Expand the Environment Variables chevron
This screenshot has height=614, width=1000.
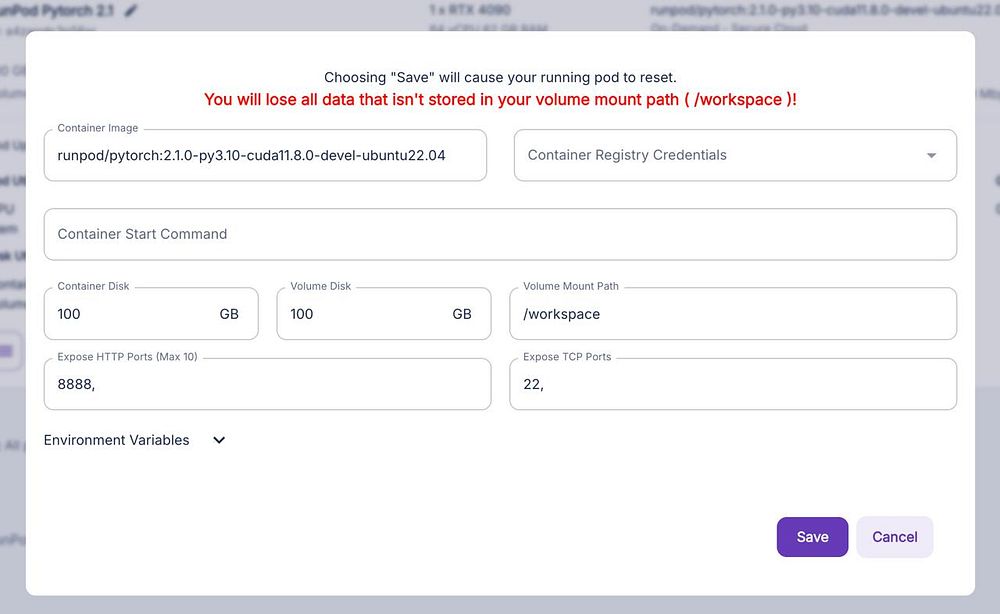(219, 440)
